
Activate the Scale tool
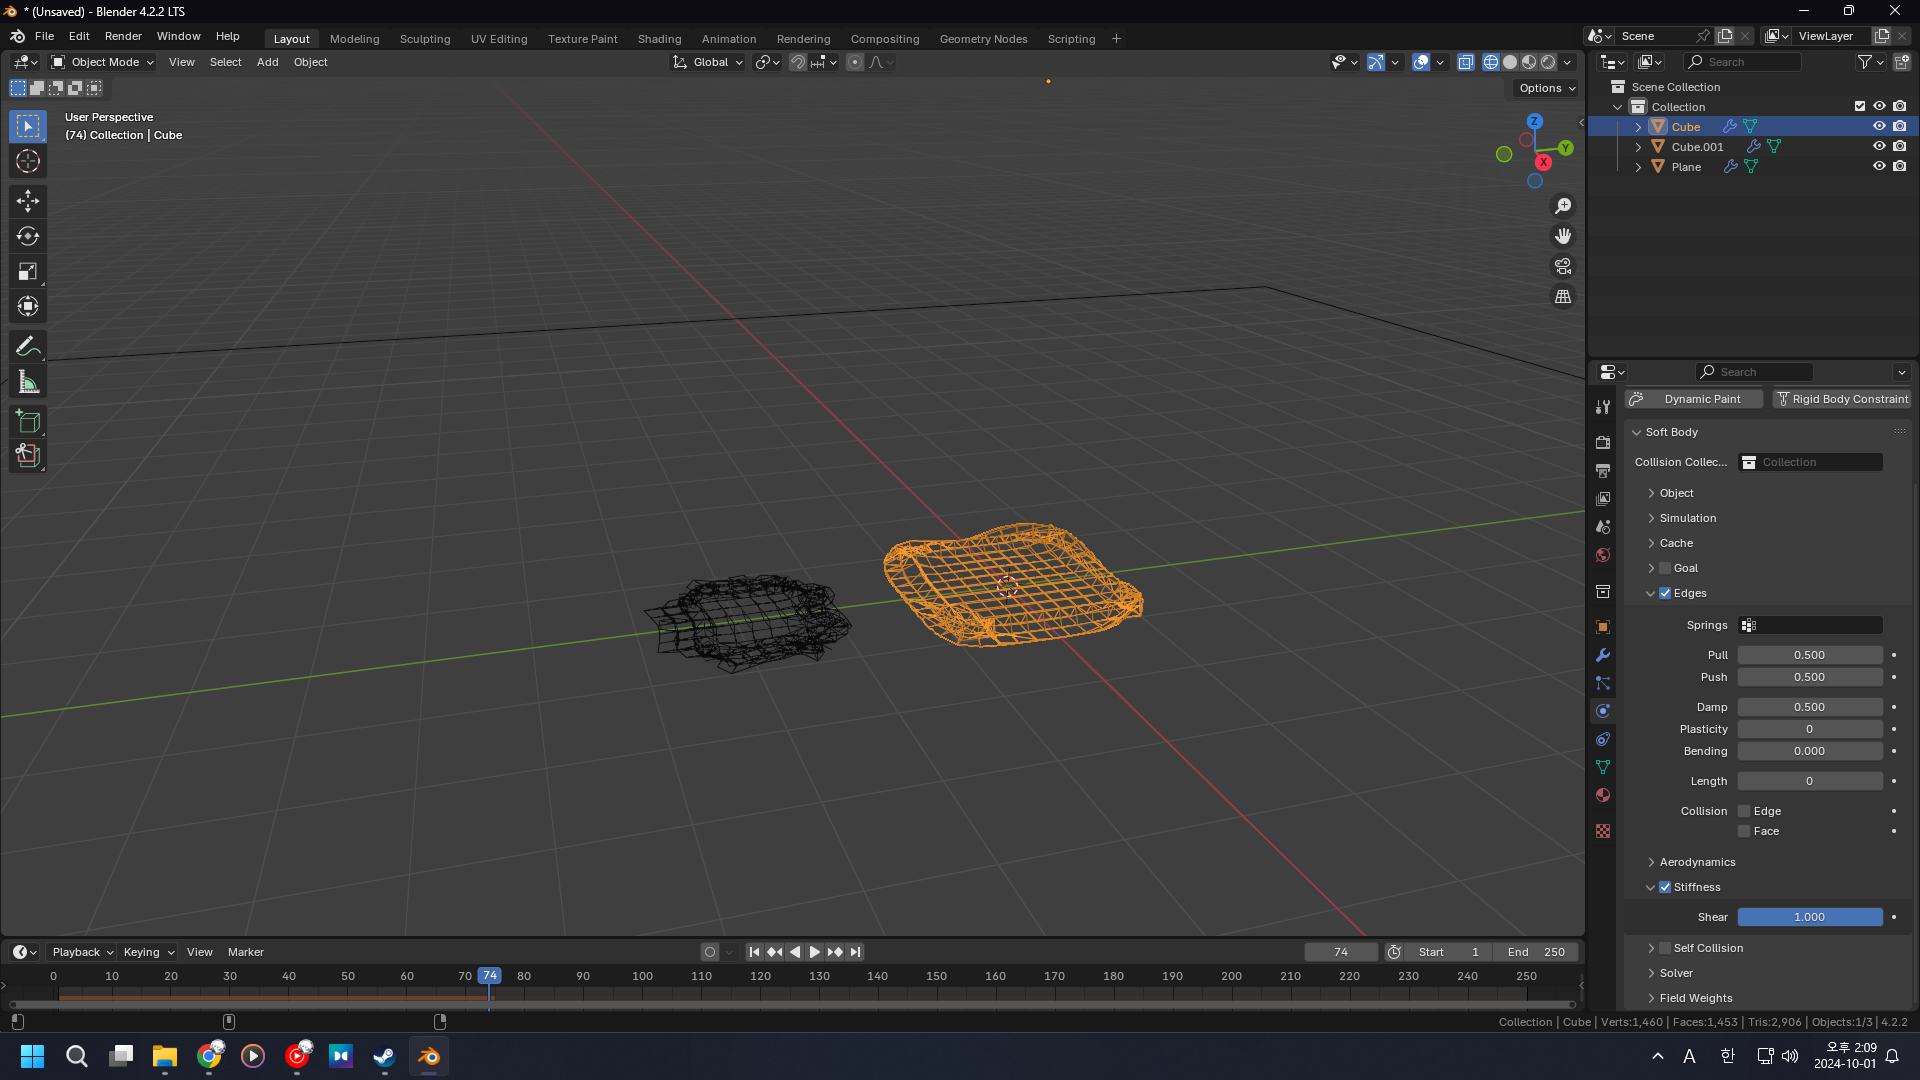[28, 271]
